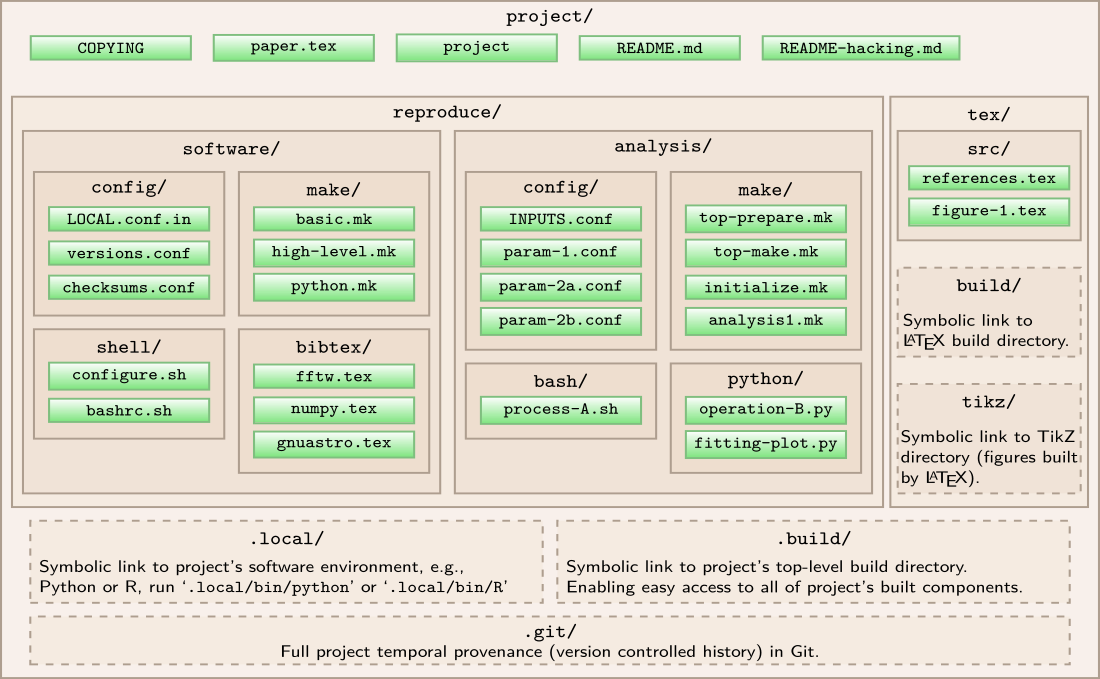Select the configure.sh file box

pyautogui.click(x=129, y=376)
